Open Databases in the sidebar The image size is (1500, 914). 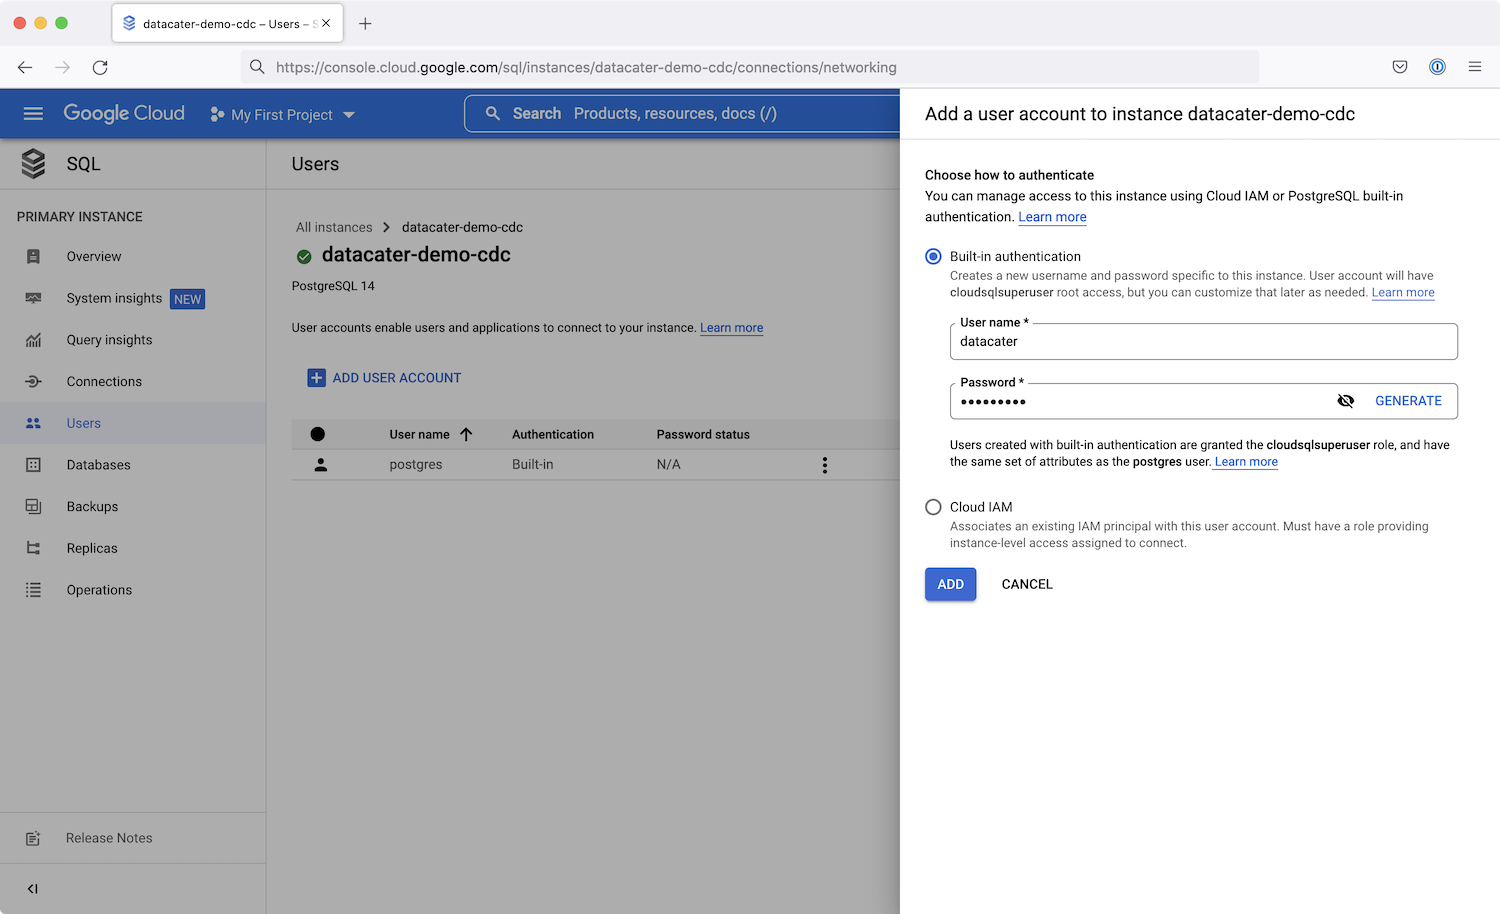pos(98,465)
